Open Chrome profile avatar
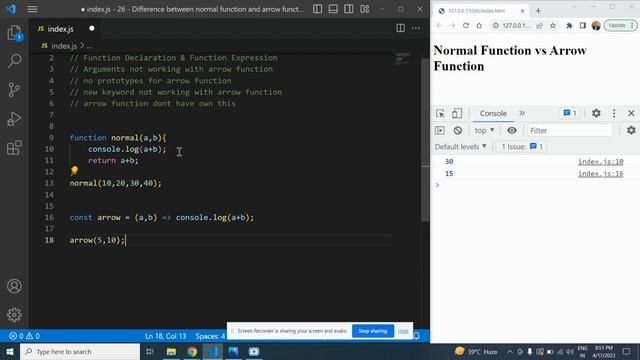The height and width of the screenshot is (360, 640). (596, 25)
